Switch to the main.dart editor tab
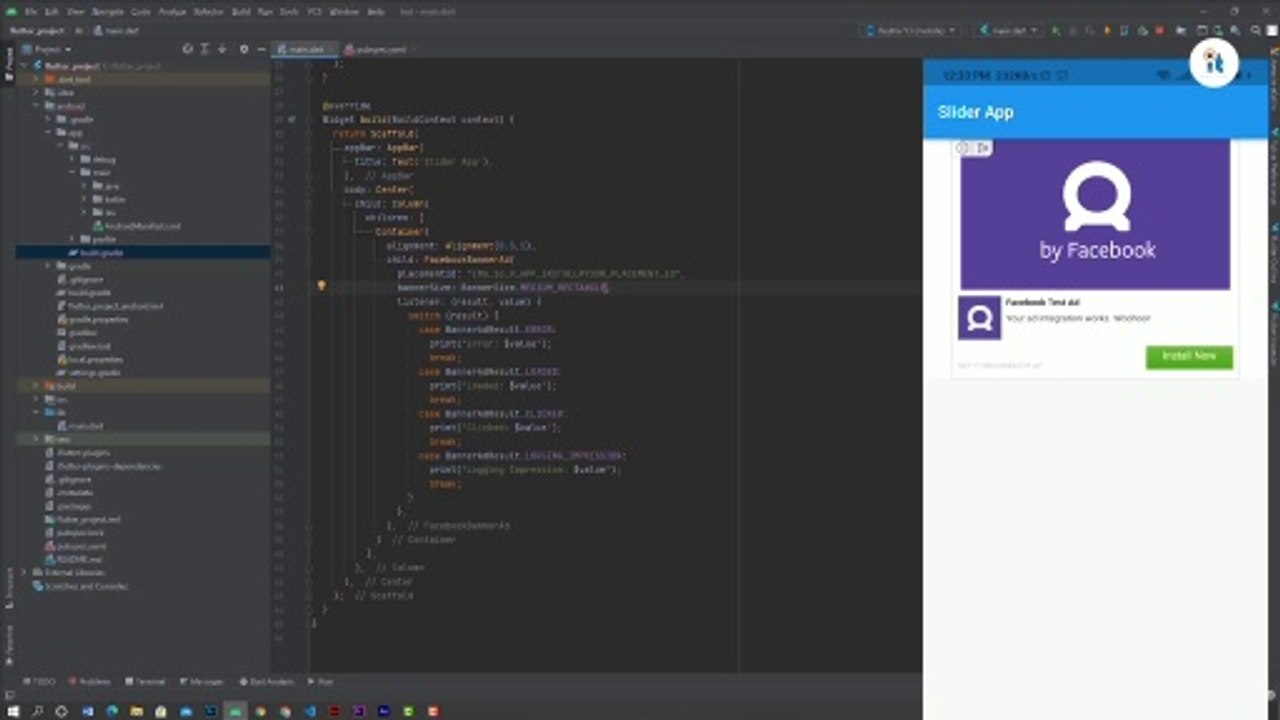Viewport: 1280px width, 720px height. click(x=304, y=49)
